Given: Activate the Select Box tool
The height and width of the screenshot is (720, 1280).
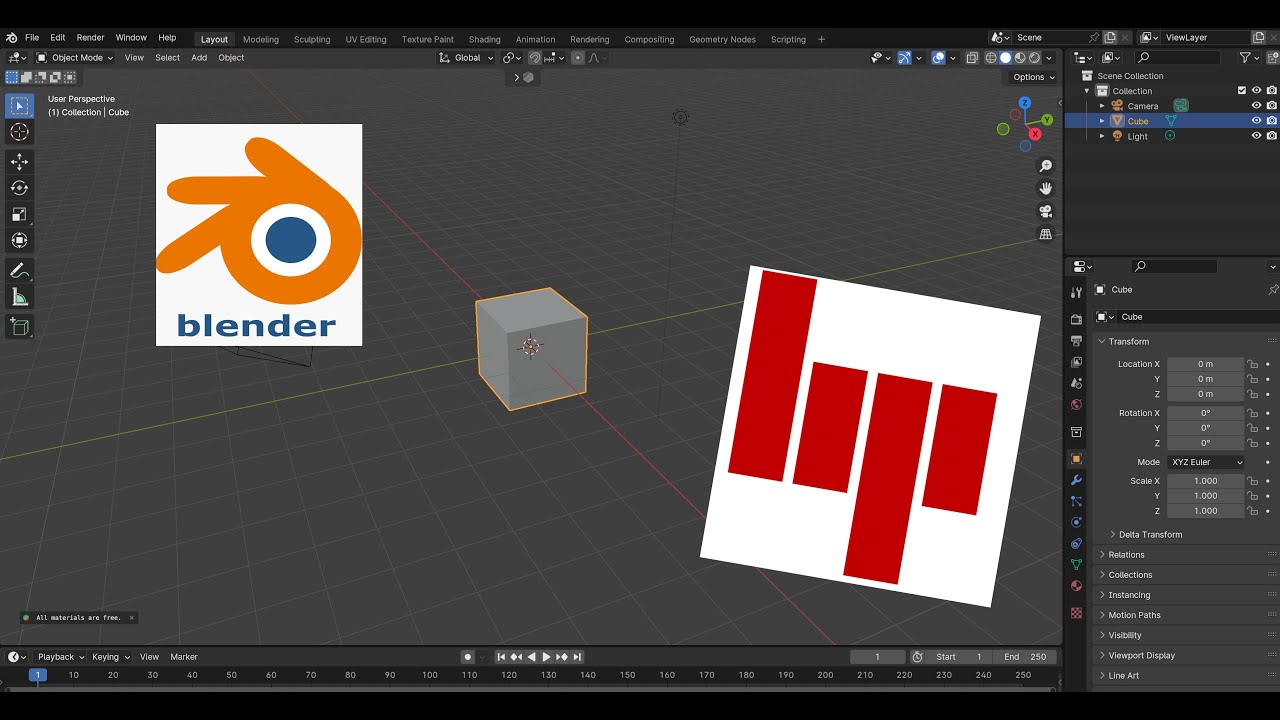Looking at the screenshot, I should coord(19,106).
